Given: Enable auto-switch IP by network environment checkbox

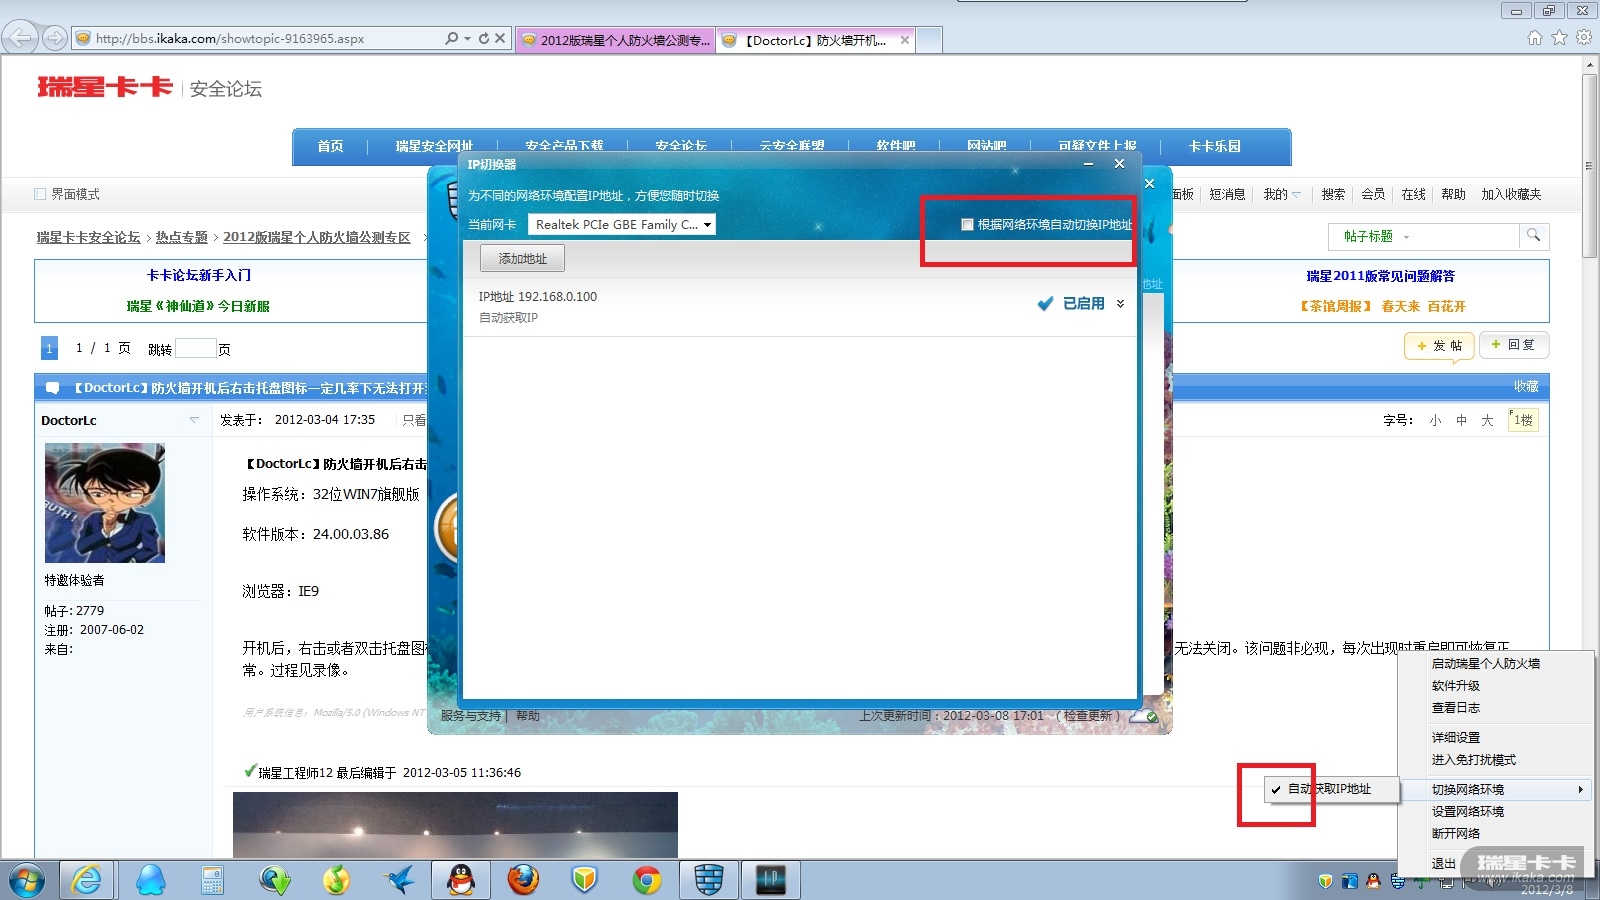Looking at the screenshot, I should 967,225.
